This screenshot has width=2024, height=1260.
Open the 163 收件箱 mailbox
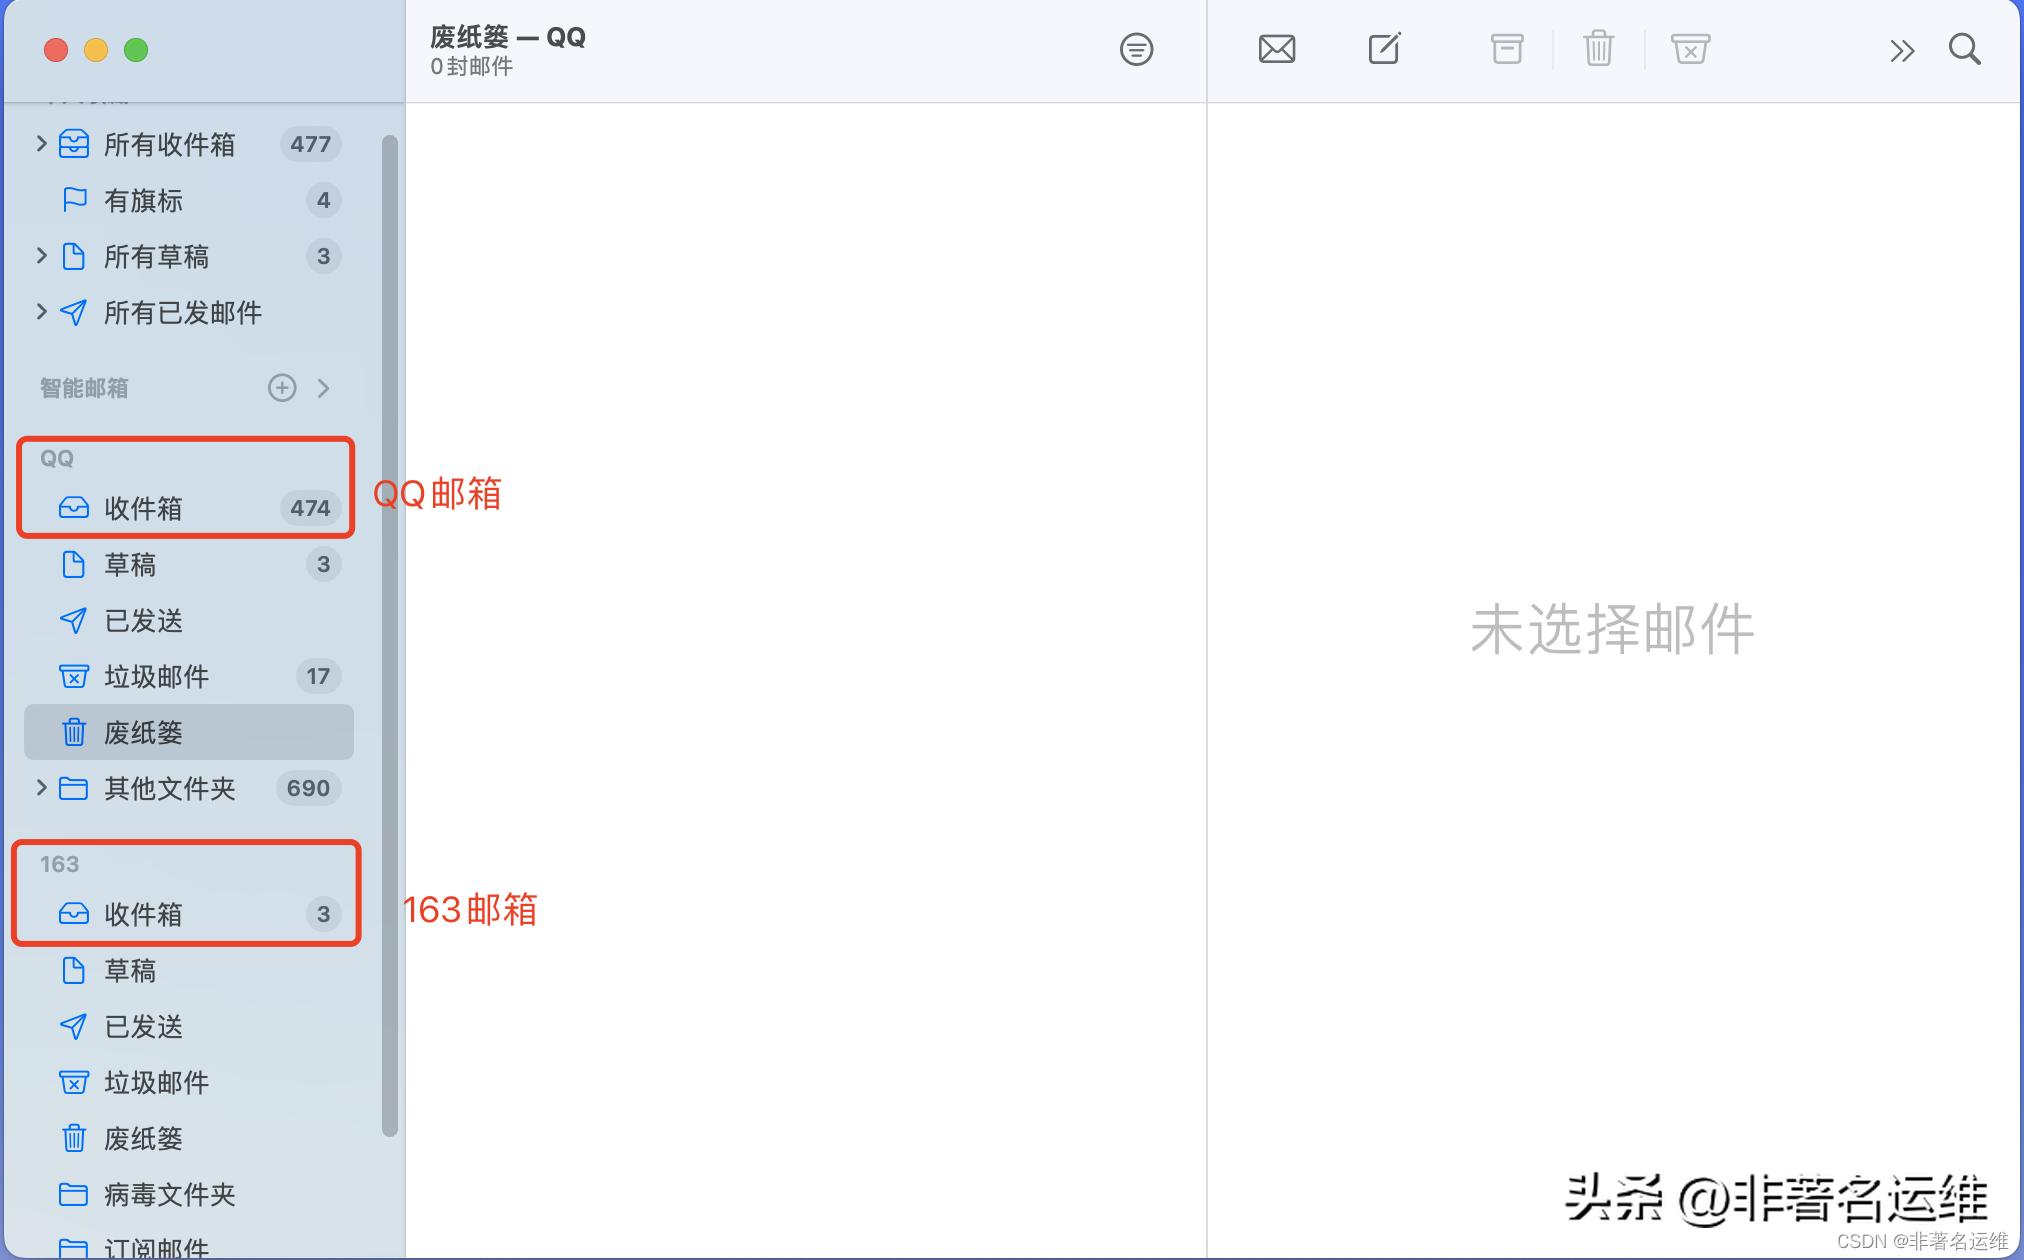(x=144, y=914)
